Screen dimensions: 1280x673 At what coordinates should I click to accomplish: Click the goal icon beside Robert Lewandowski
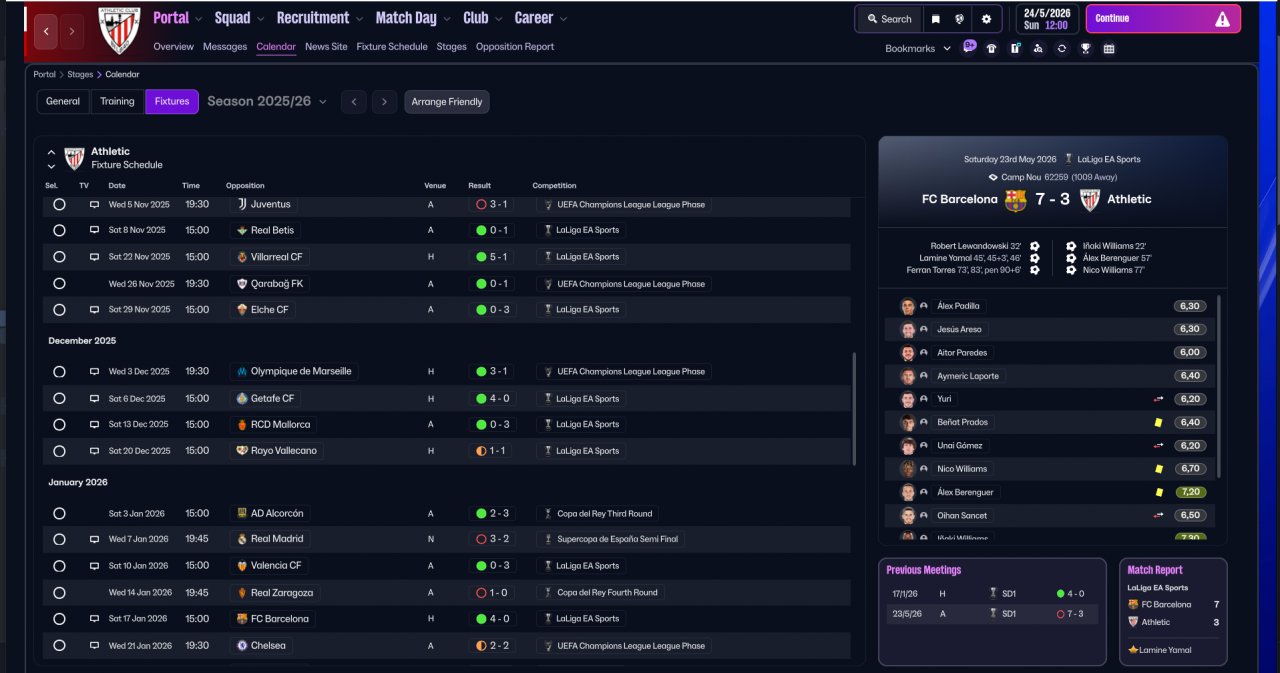coord(1035,246)
